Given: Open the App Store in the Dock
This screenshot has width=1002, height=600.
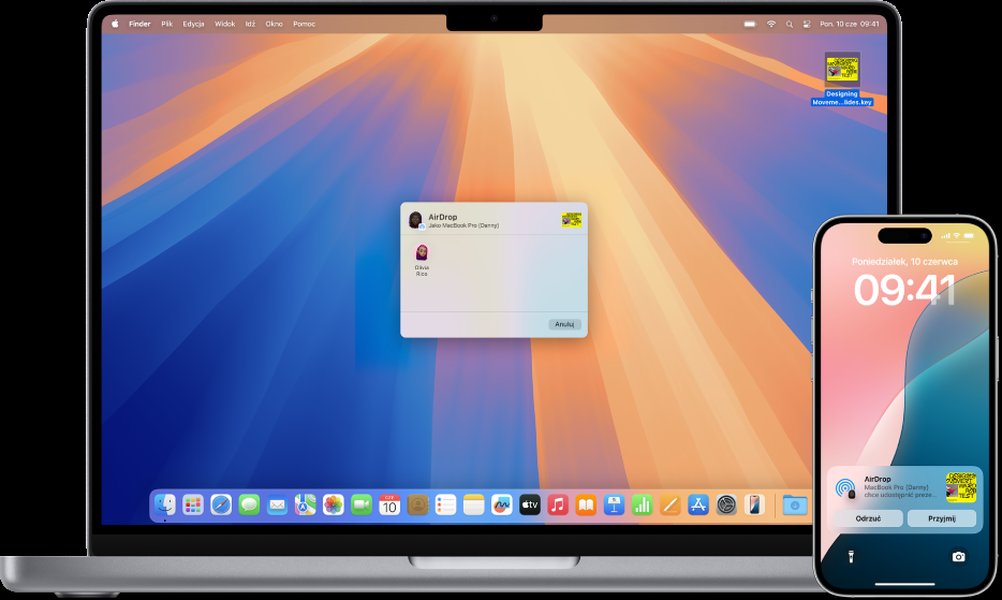Looking at the screenshot, I should 698,505.
